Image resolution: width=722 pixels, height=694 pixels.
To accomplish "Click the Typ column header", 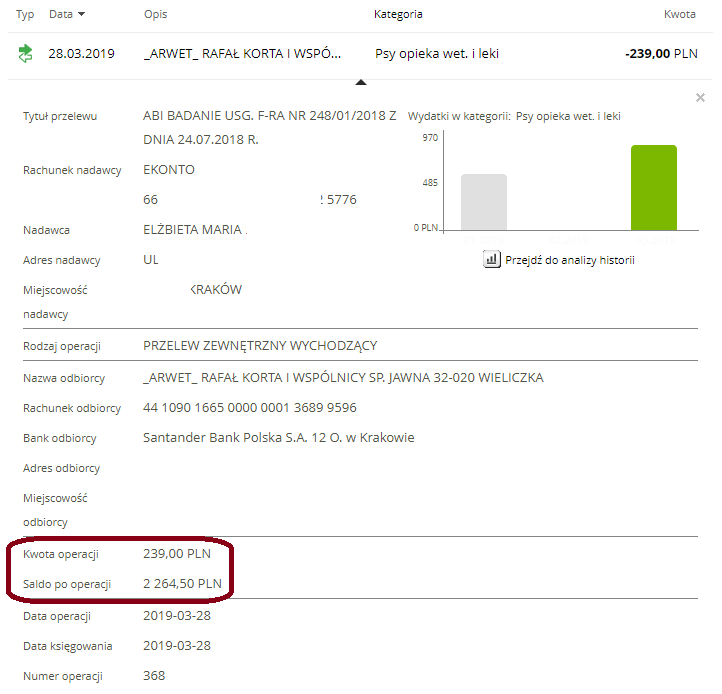I will click(x=25, y=14).
